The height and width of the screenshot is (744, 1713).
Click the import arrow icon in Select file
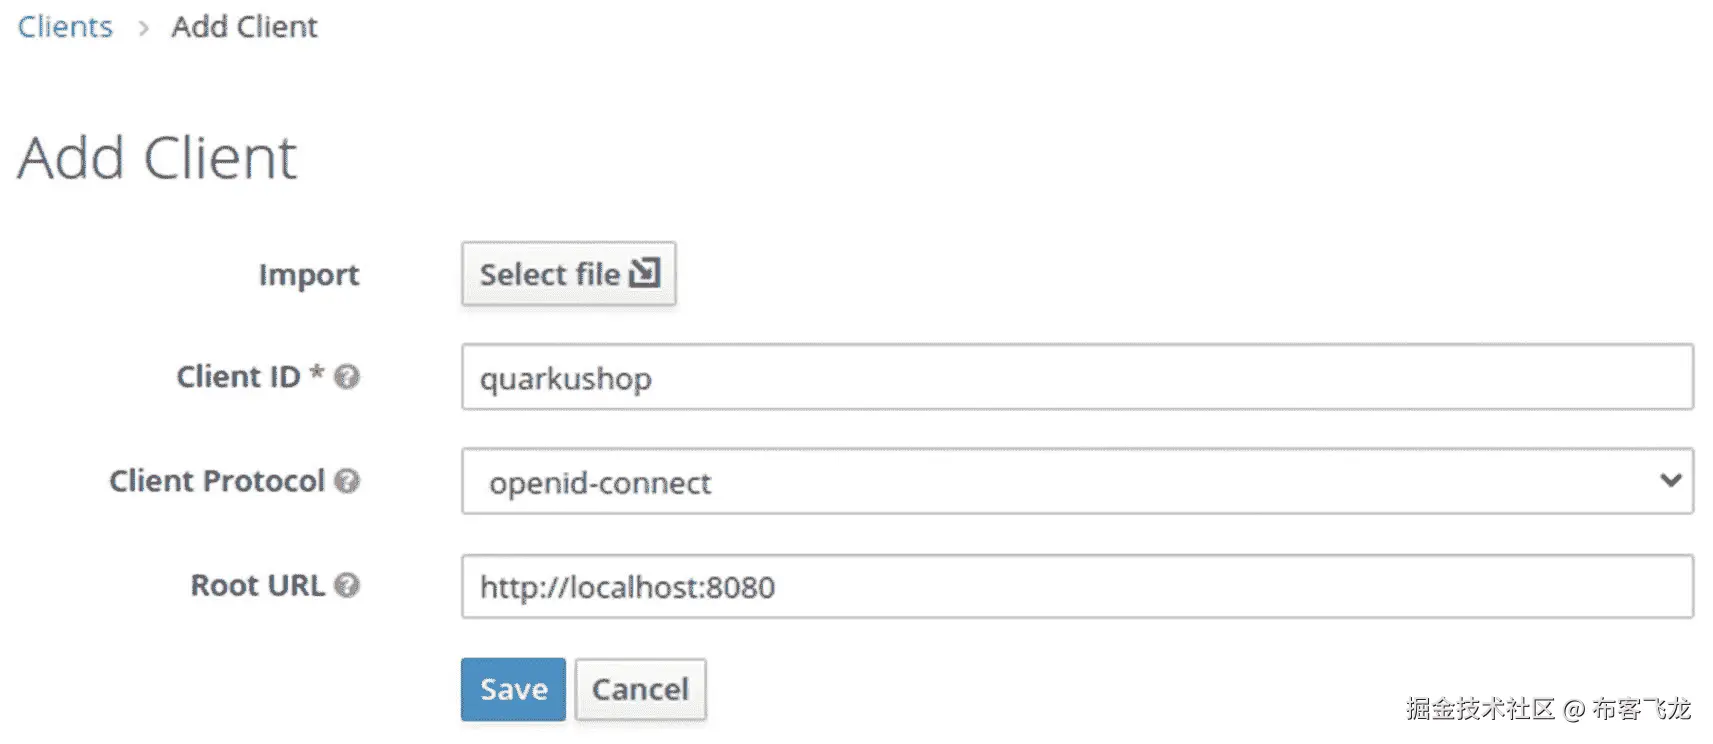coord(645,273)
